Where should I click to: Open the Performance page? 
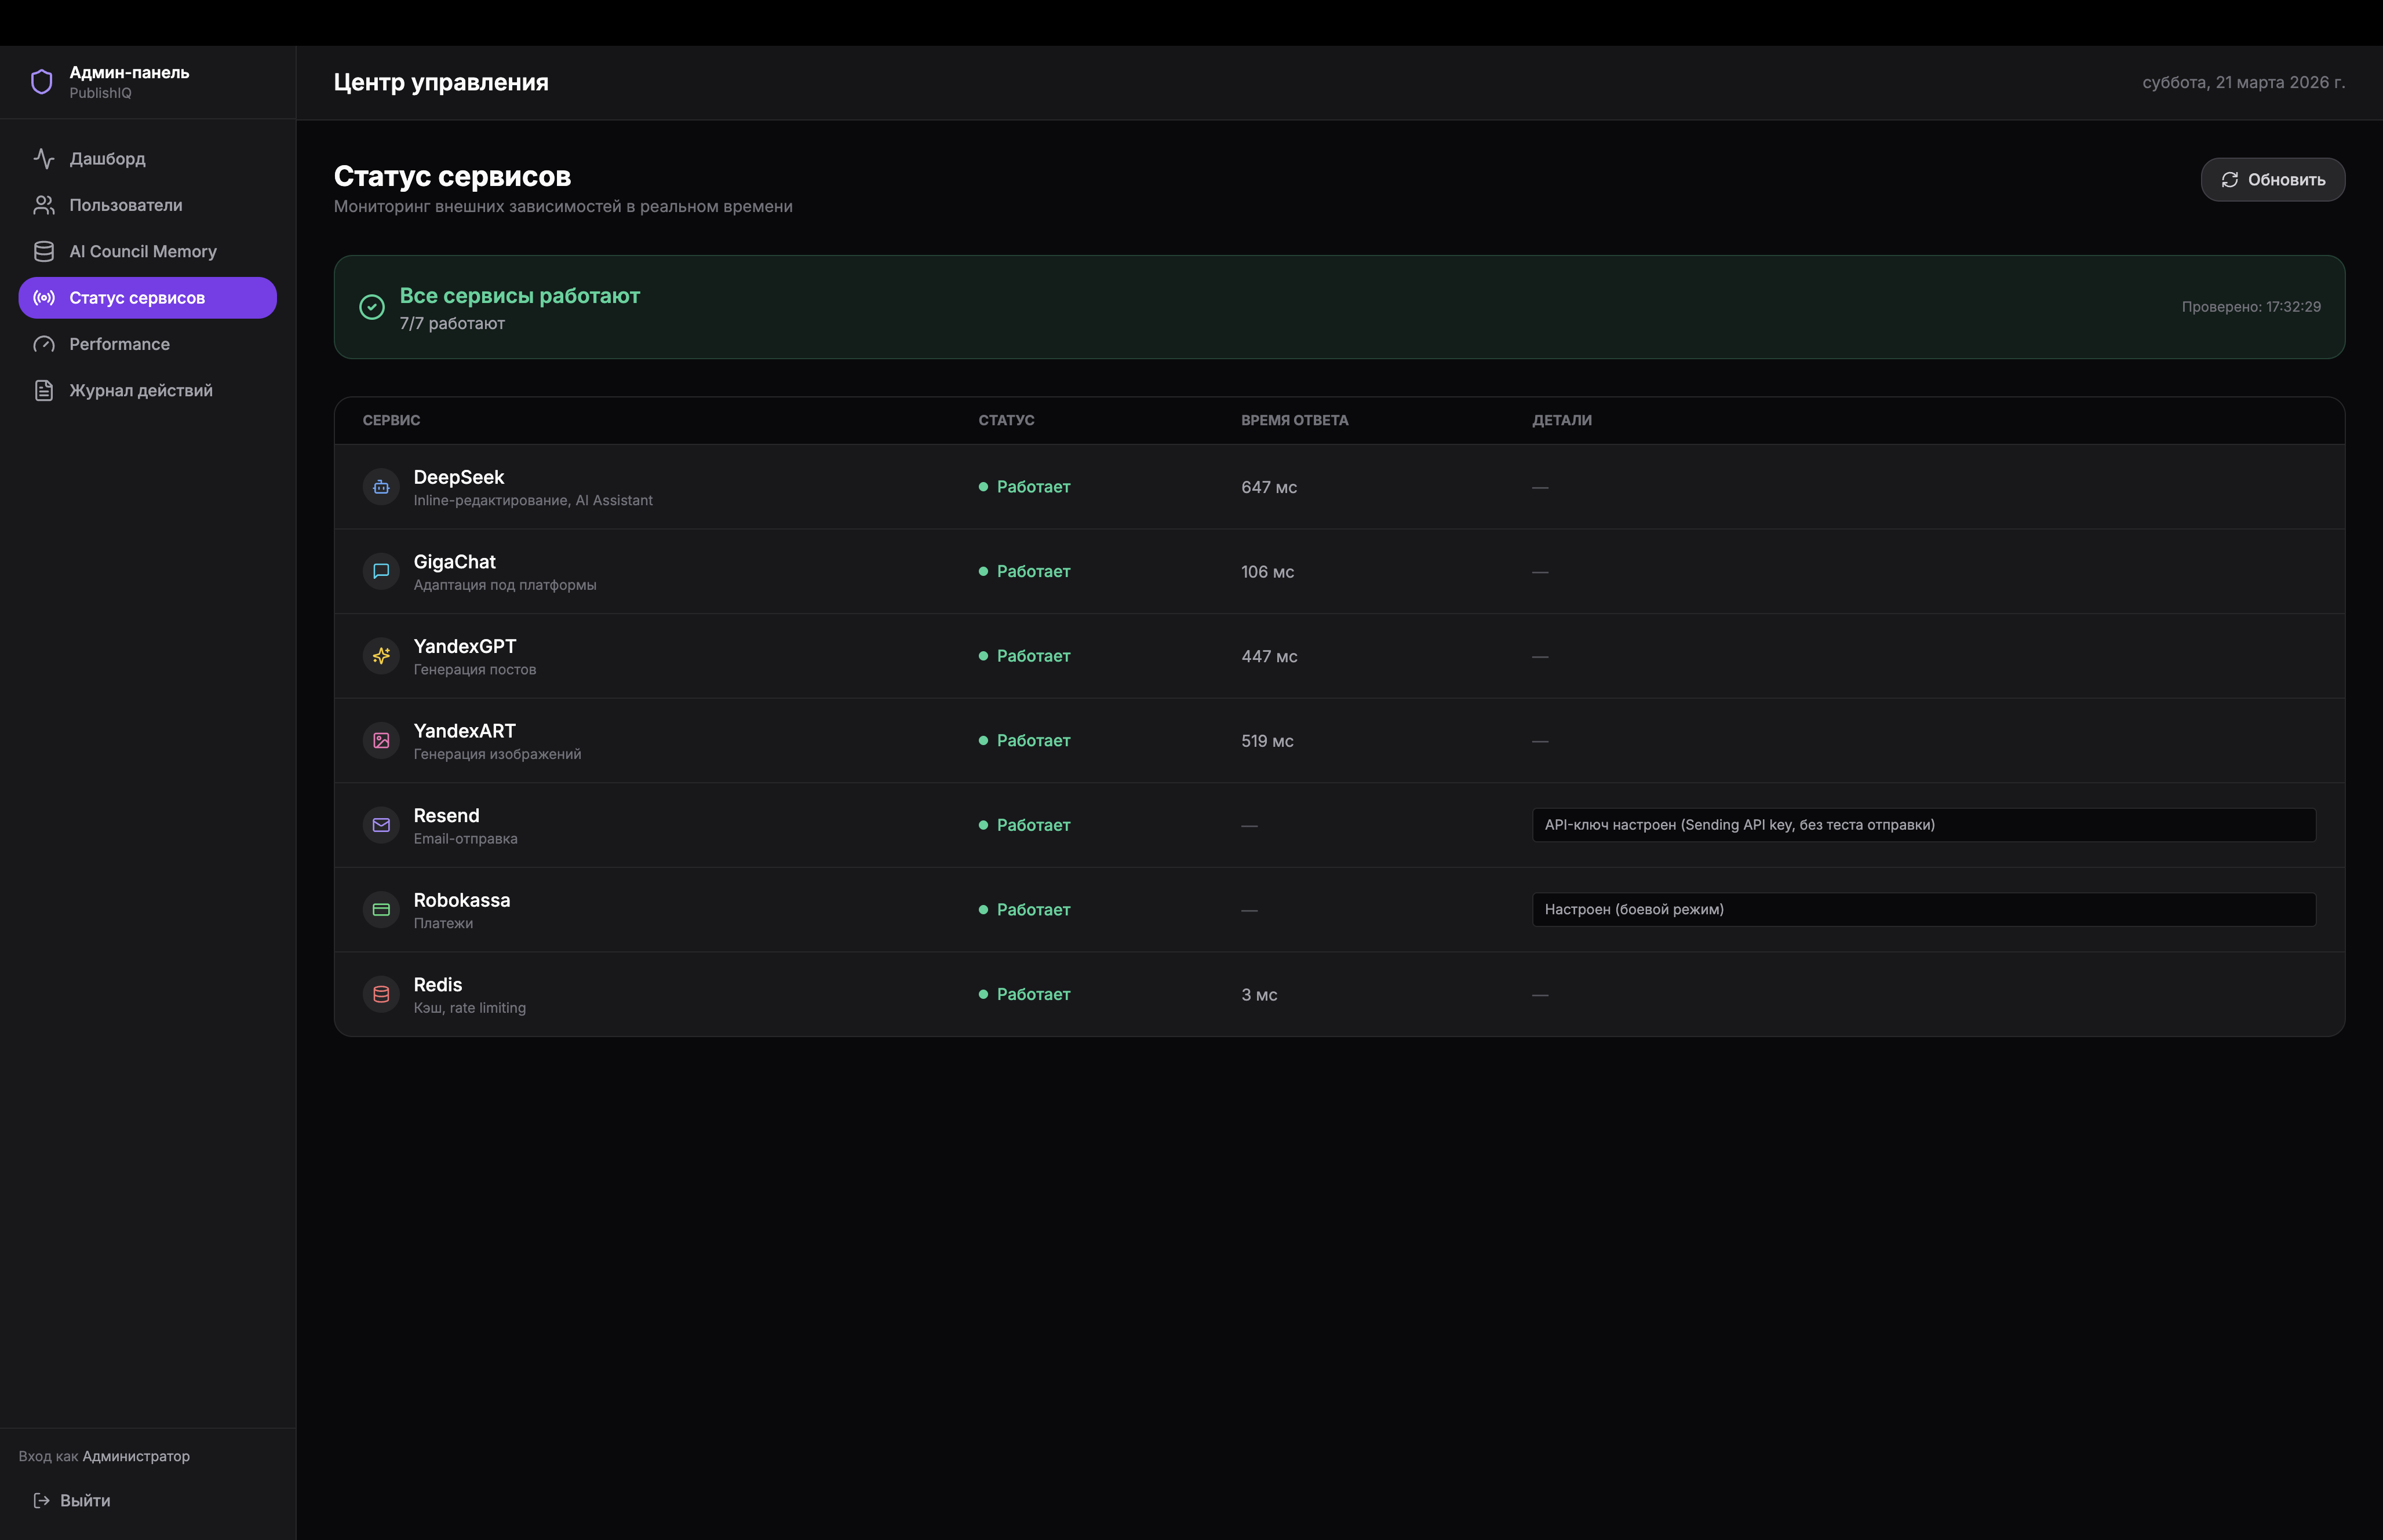119,344
